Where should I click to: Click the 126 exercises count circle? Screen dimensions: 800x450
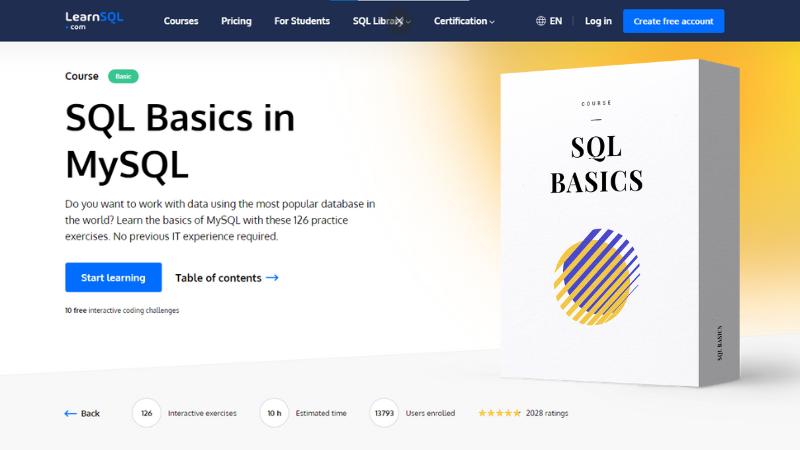[x=146, y=413]
